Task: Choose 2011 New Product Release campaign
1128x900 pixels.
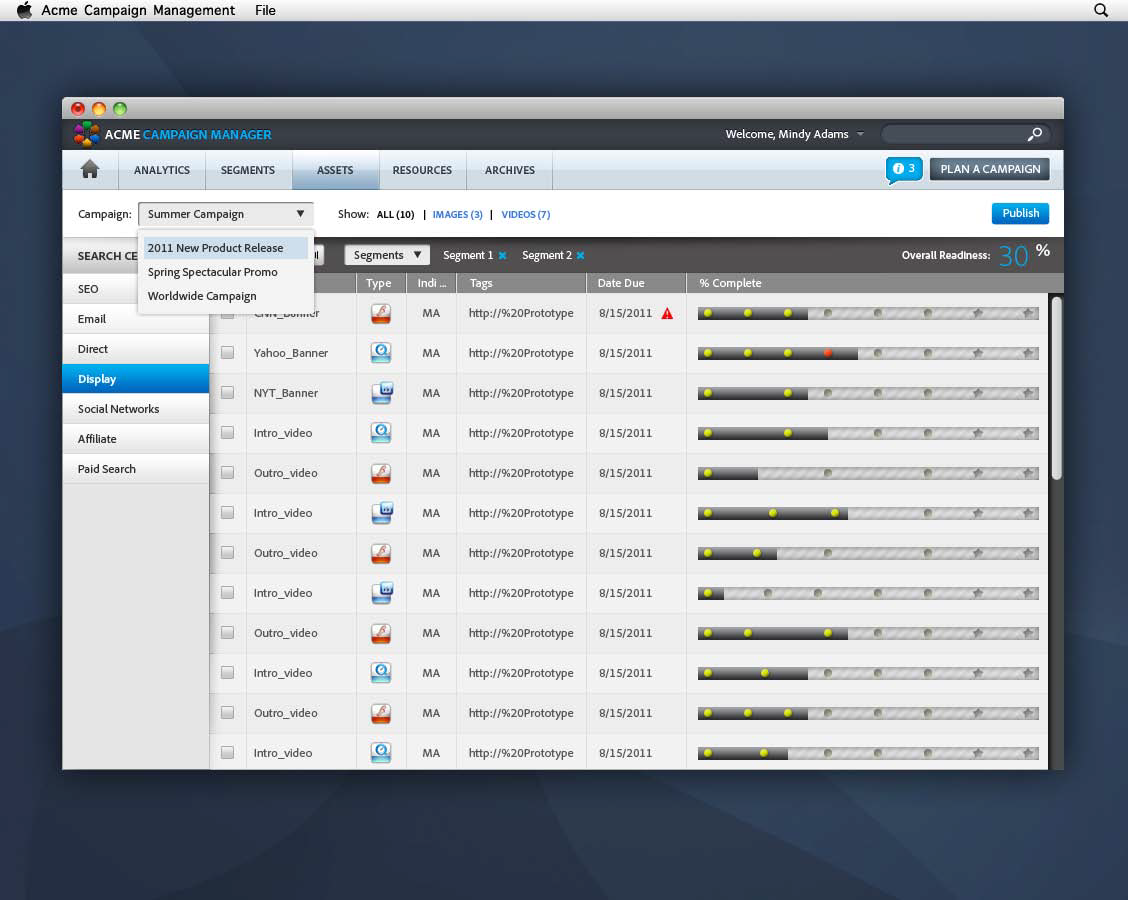Action: click(226, 248)
